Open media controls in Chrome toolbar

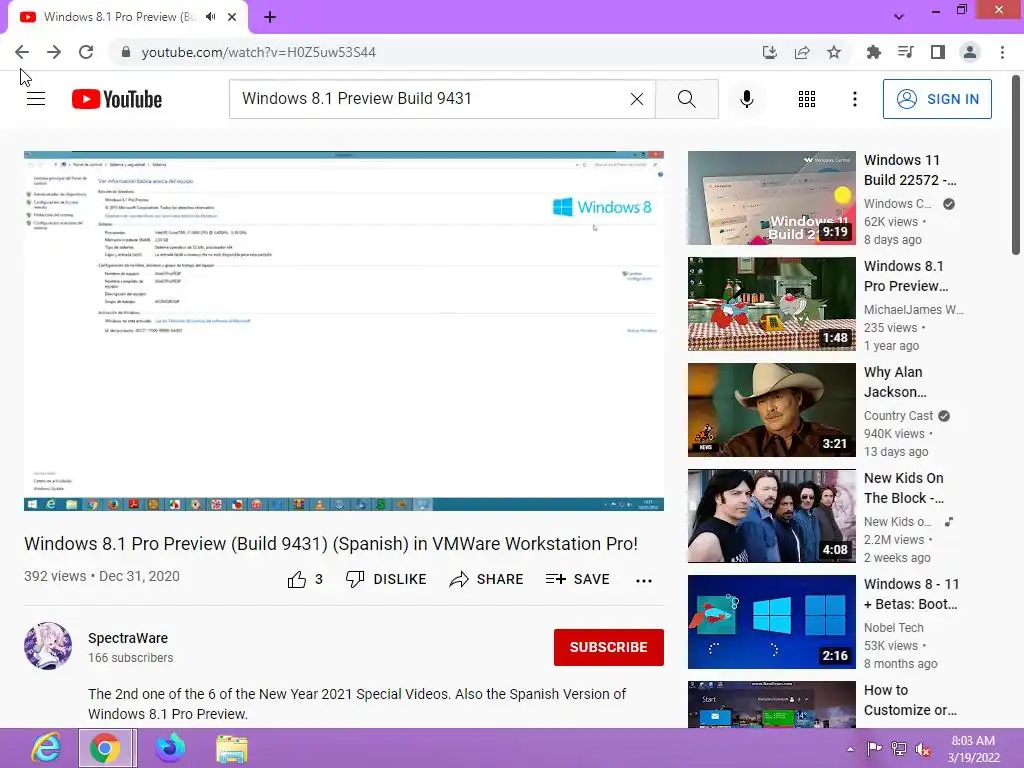[906, 52]
